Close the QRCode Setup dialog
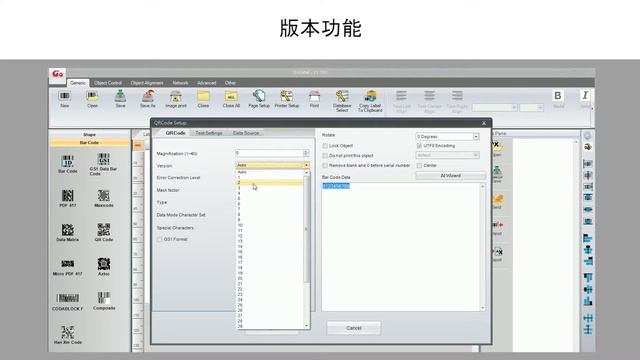The height and width of the screenshot is (360, 640). (484, 123)
